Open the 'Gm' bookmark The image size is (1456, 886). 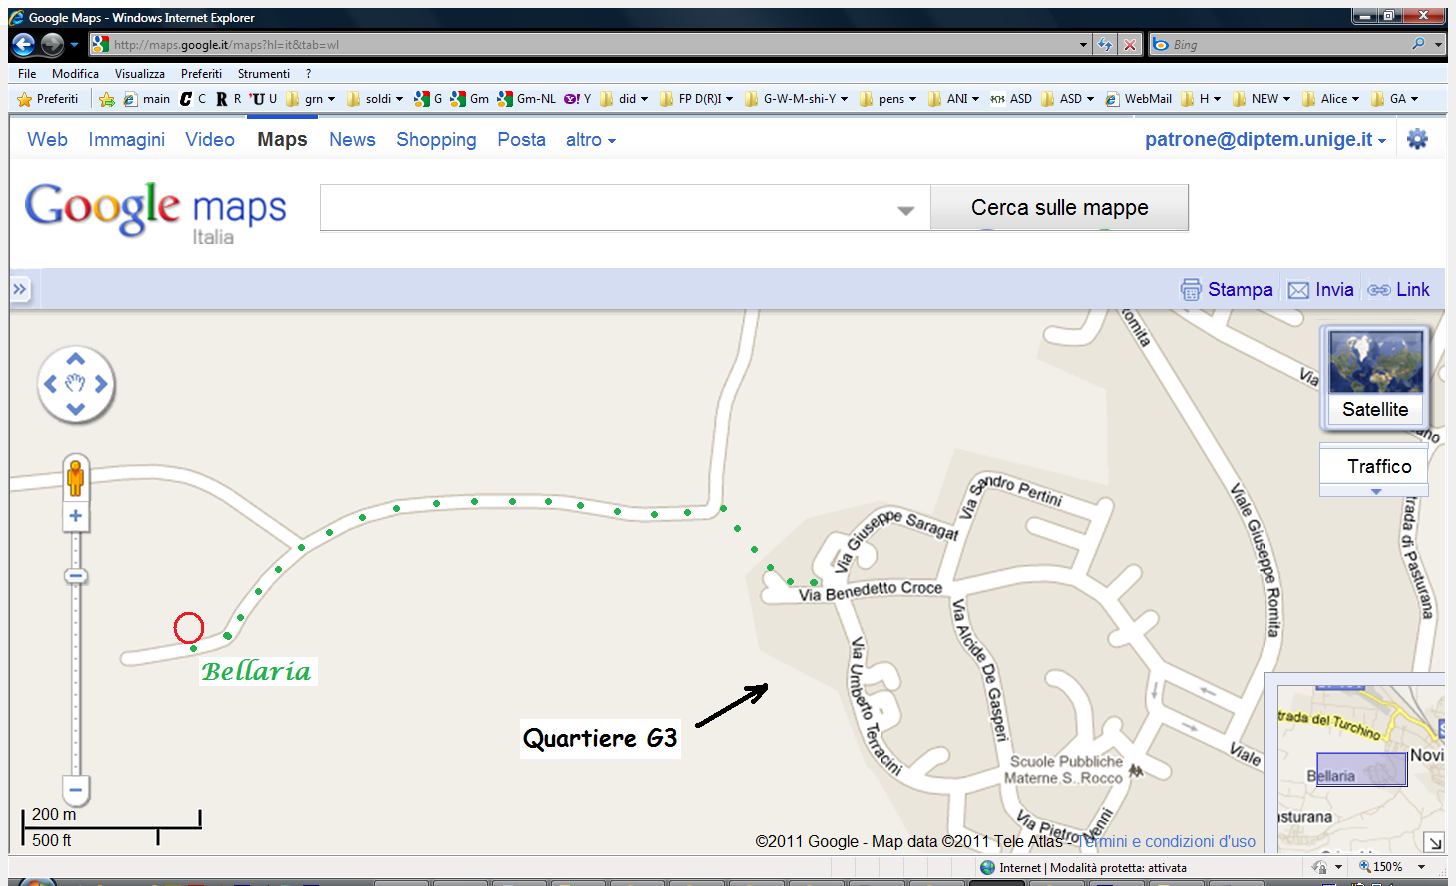470,99
